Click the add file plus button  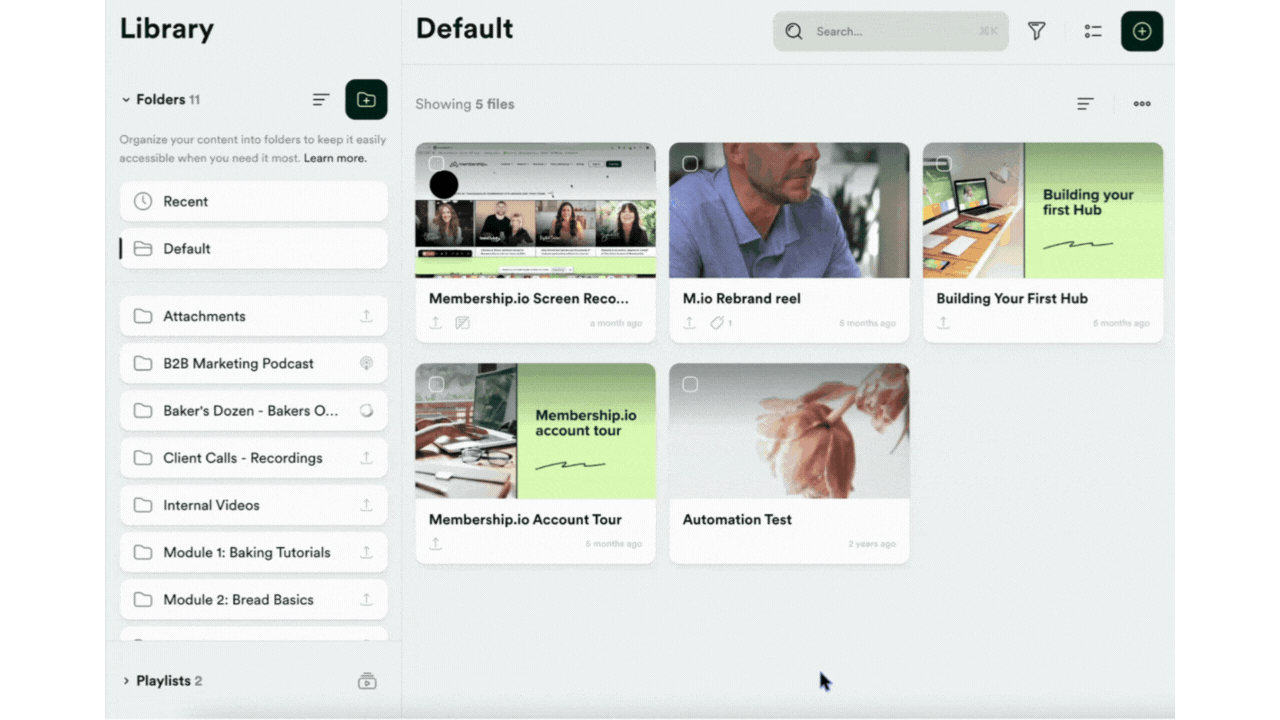1142,31
